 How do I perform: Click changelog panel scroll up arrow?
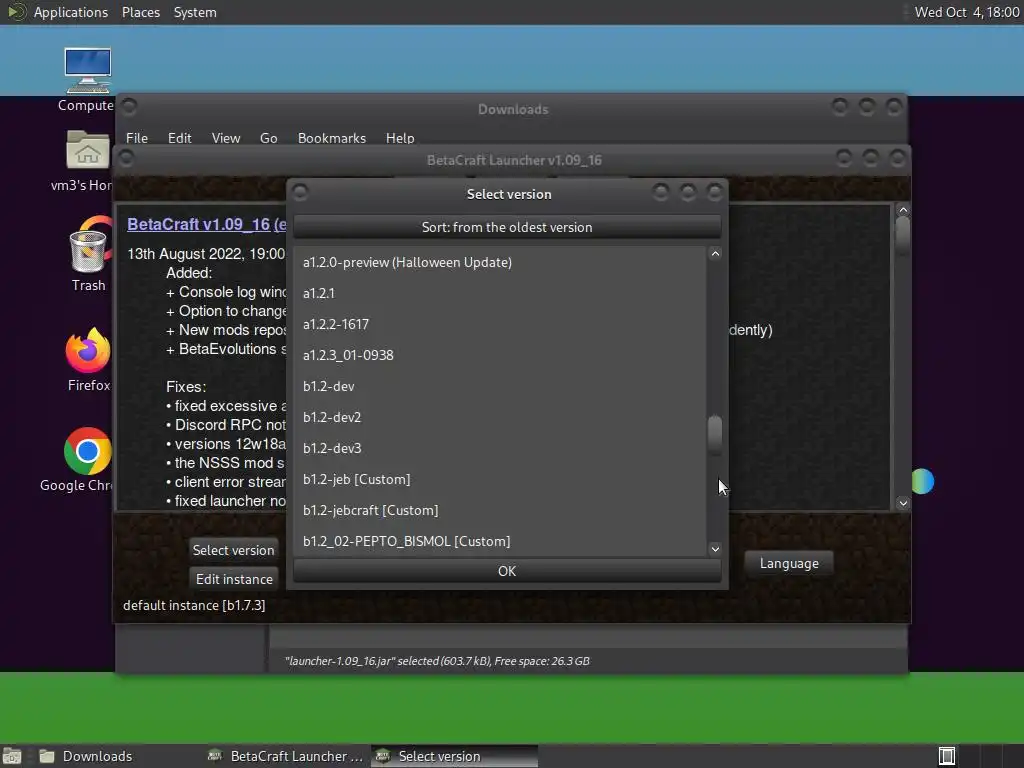click(x=903, y=210)
